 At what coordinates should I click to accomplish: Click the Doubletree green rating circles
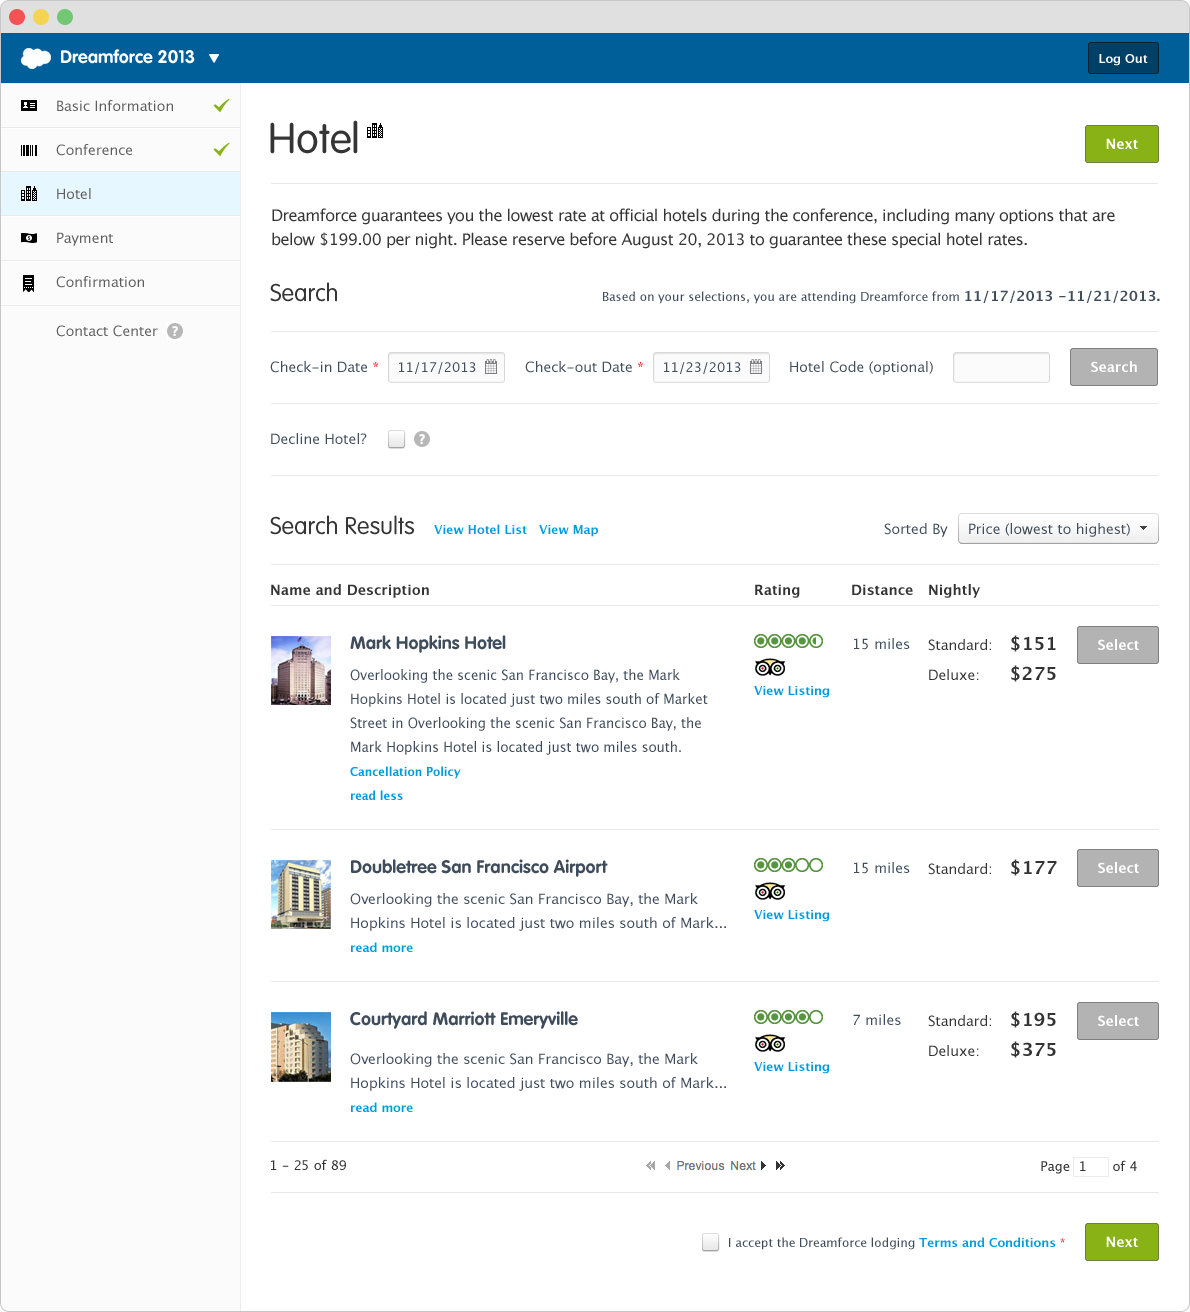tap(789, 865)
